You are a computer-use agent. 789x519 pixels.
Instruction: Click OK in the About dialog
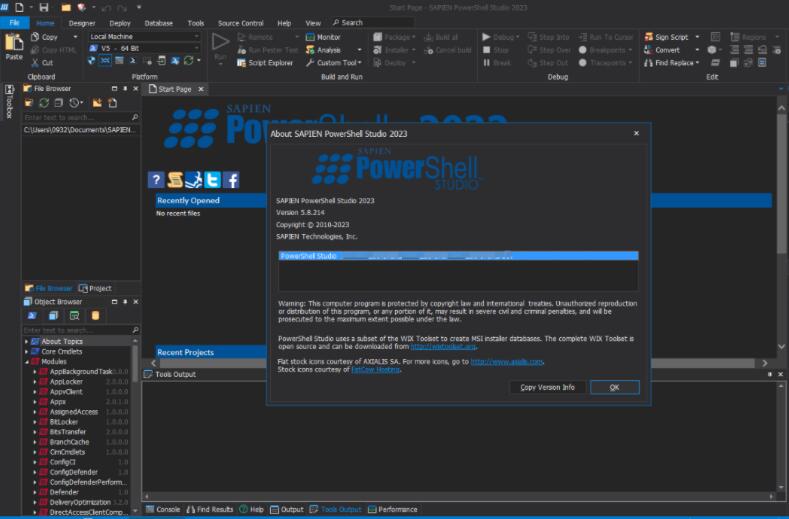[x=614, y=387]
